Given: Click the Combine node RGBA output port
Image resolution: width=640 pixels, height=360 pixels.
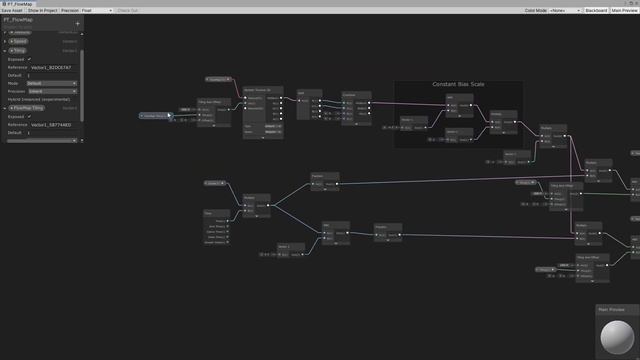Looking at the screenshot, I should pos(369,103).
